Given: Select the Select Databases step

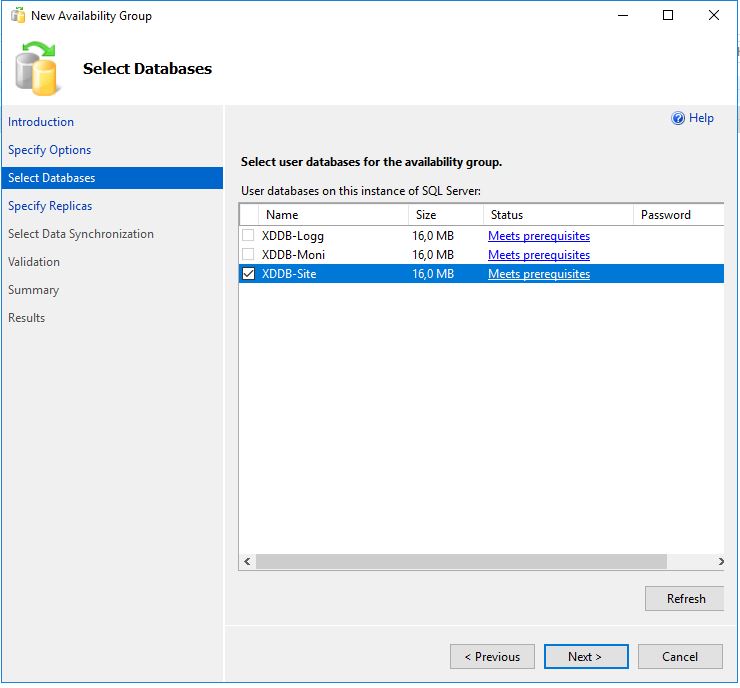Looking at the screenshot, I should click(x=112, y=178).
